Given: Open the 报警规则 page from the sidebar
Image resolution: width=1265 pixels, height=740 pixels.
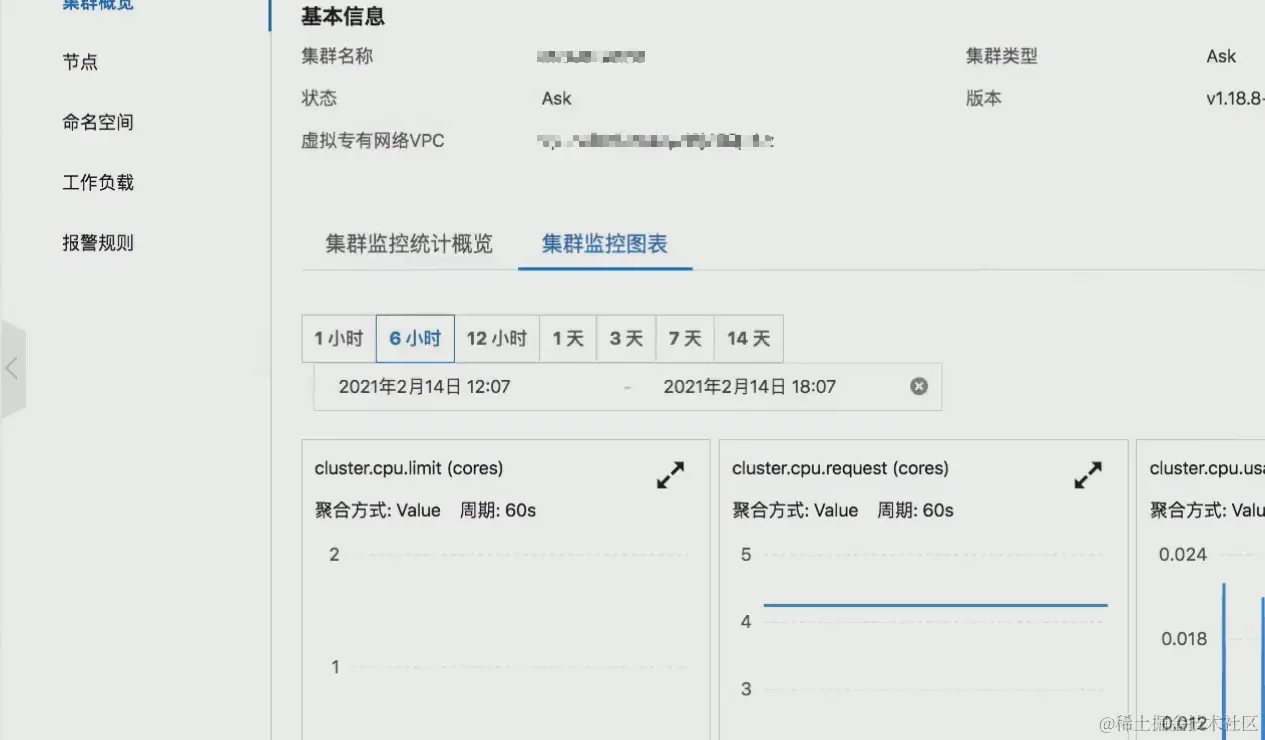Looking at the screenshot, I should (97, 242).
